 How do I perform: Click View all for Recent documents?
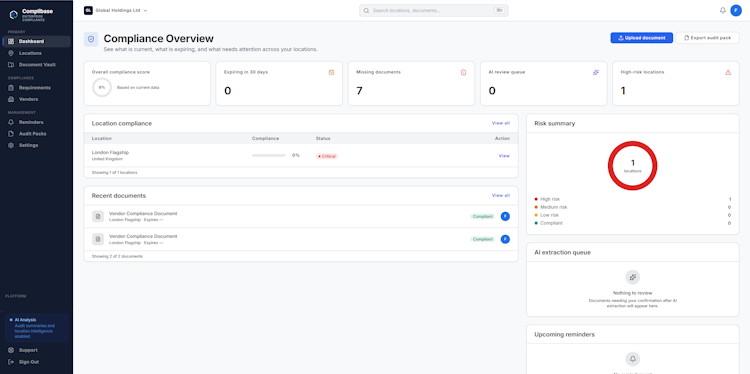pyautogui.click(x=501, y=196)
